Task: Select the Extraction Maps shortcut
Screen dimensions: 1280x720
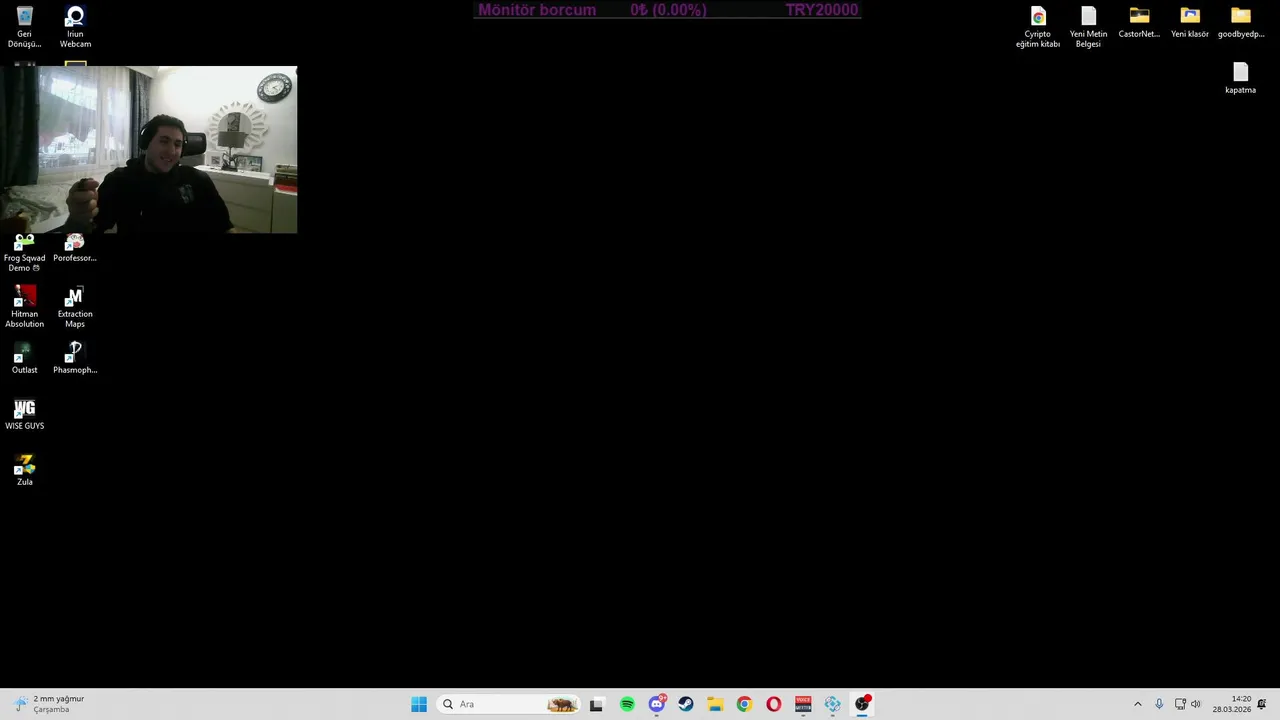Action: [75, 307]
